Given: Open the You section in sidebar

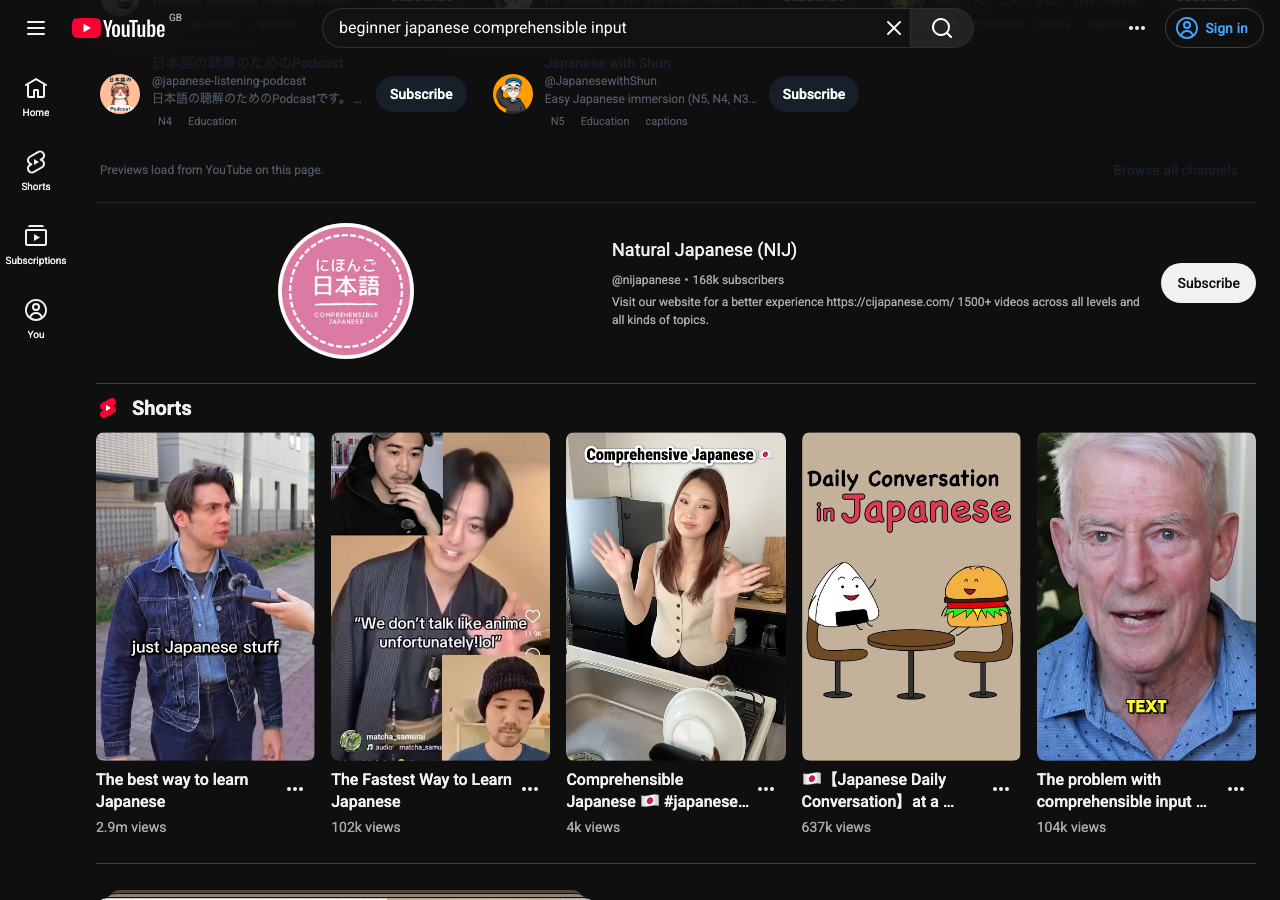Looking at the screenshot, I should (x=36, y=319).
